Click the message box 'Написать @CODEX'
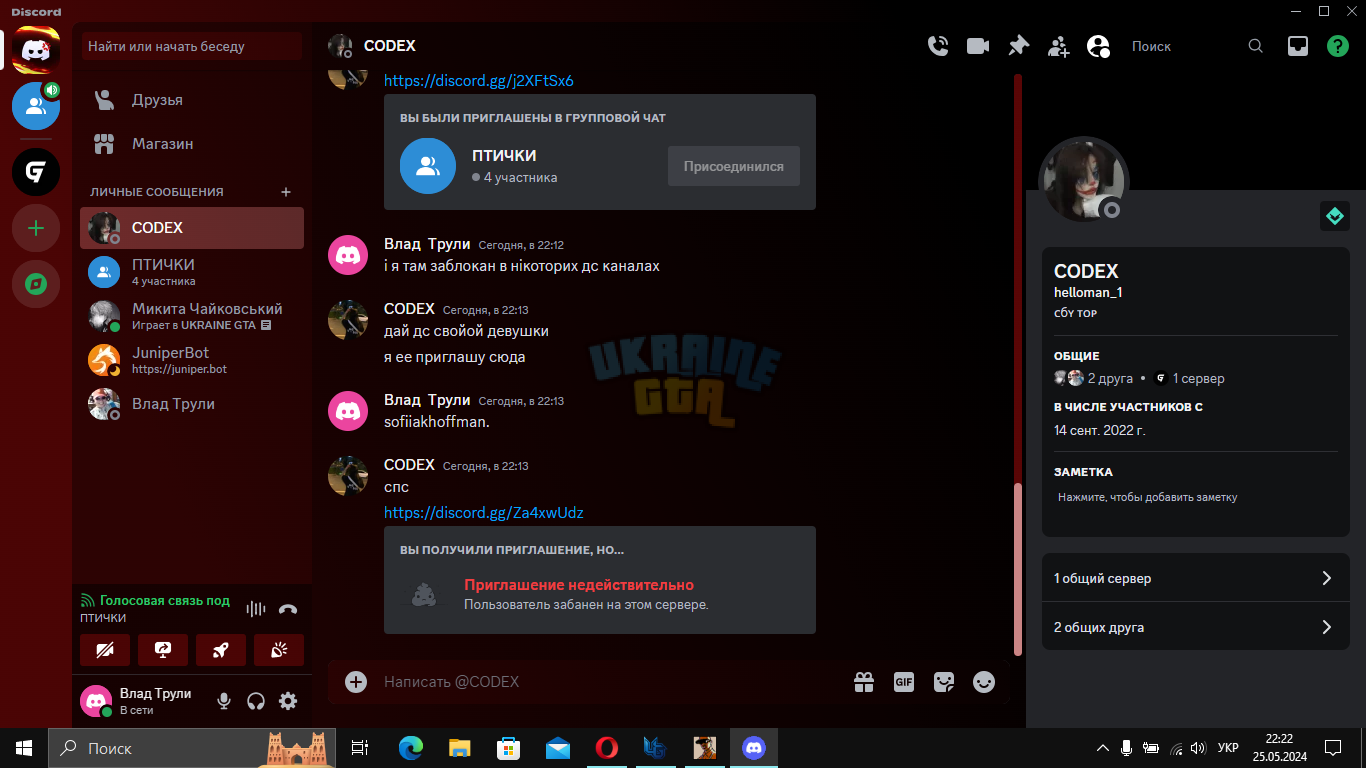 (610, 682)
